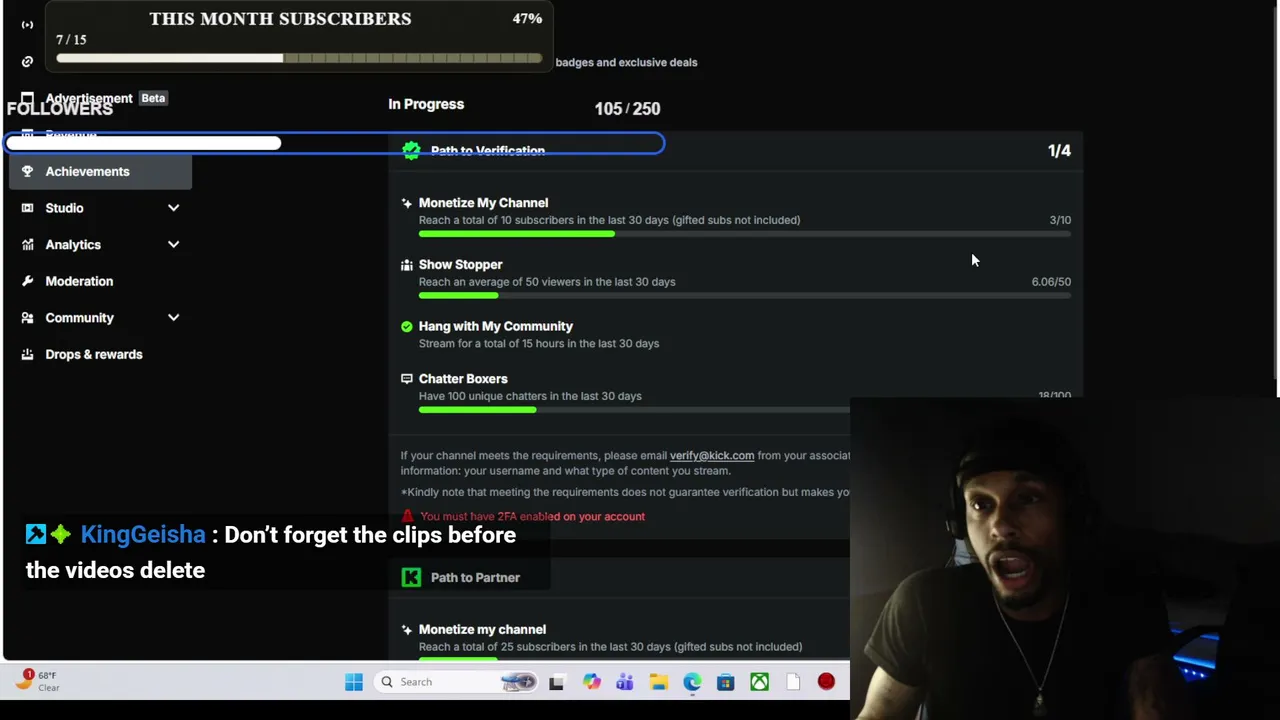The height and width of the screenshot is (720, 1280).
Task: Click the Moderation wrench icon
Action: click(x=27, y=281)
